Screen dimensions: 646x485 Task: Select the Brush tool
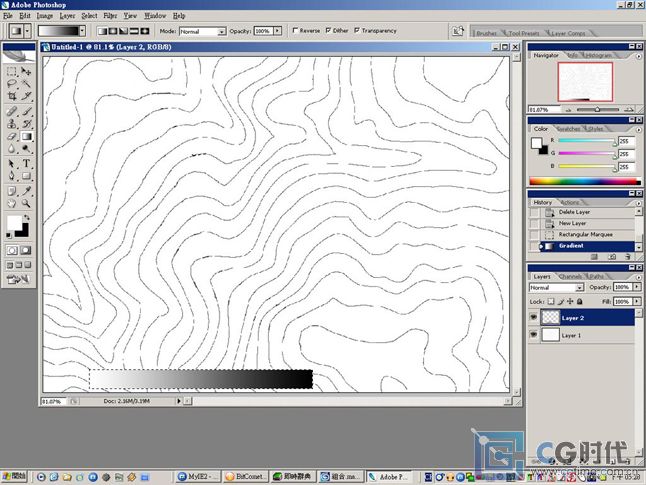26,111
